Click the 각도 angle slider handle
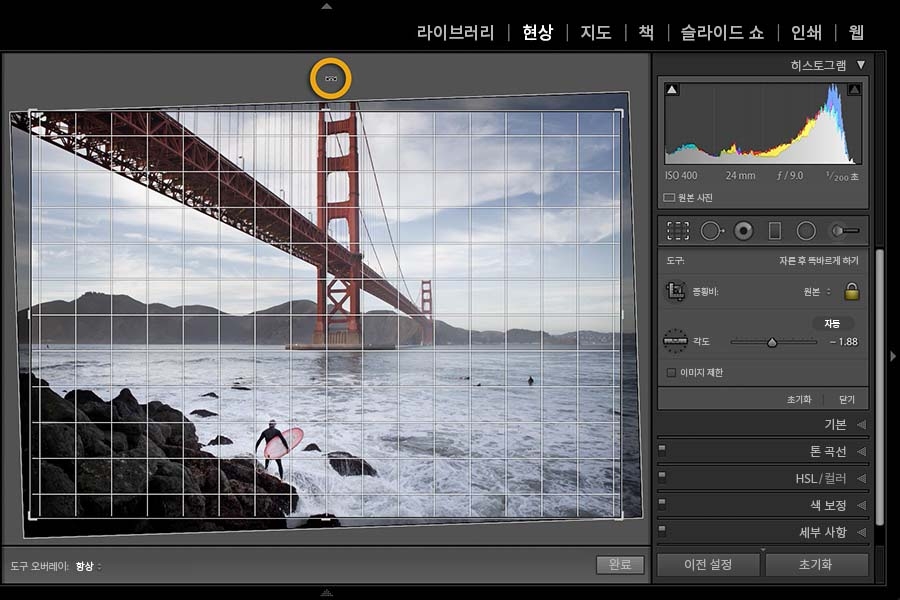The height and width of the screenshot is (600, 900). 772,342
